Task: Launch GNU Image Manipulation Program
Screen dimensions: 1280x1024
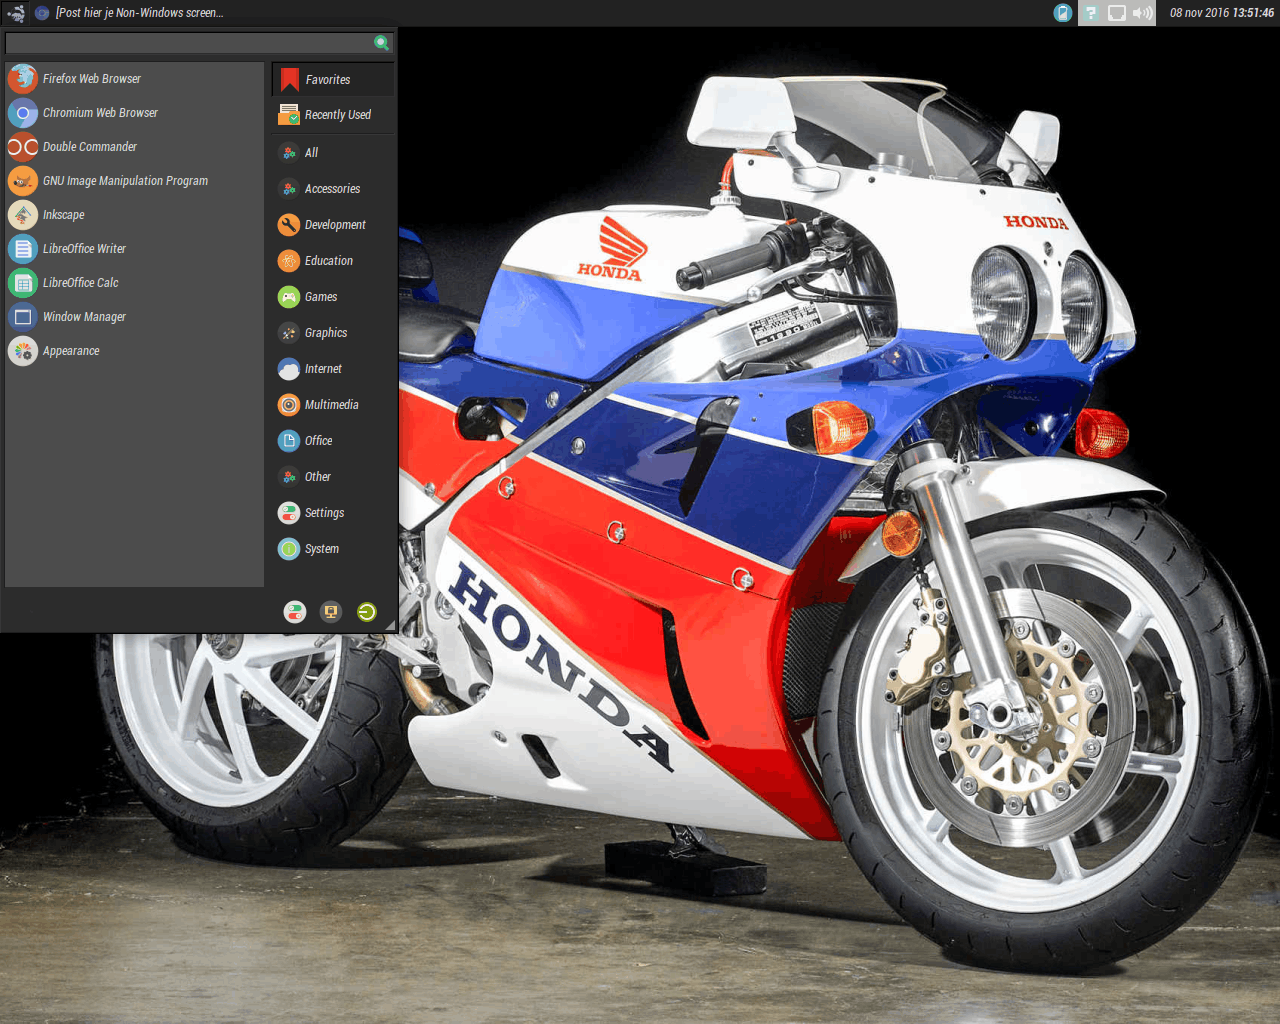Action: click(x=134, y=181)
